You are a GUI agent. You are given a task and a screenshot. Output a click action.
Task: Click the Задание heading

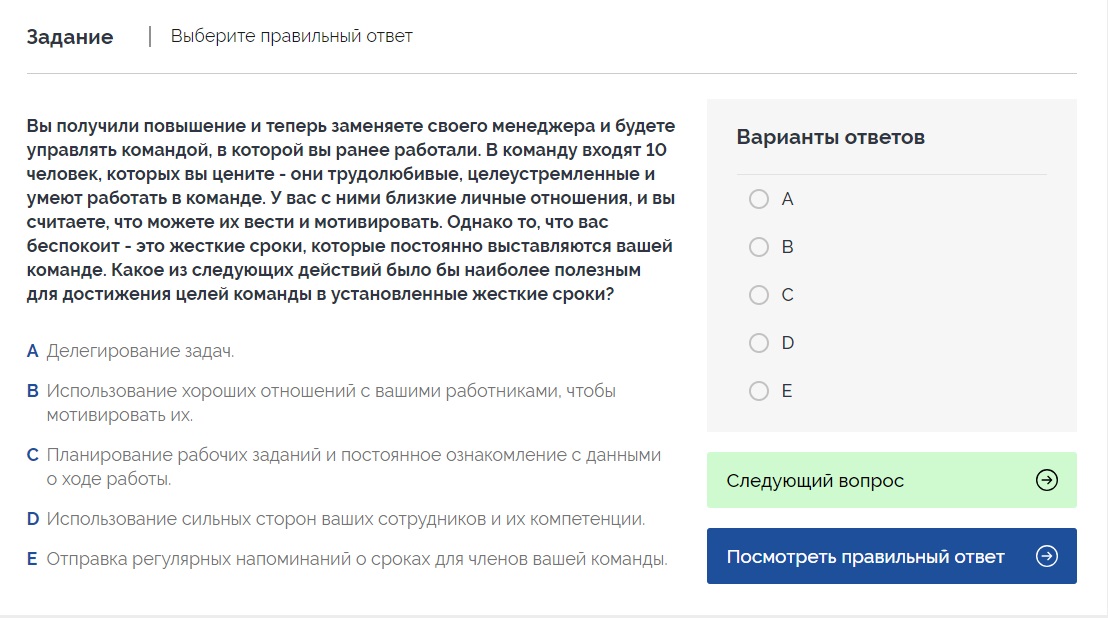(x=70, y=37)
